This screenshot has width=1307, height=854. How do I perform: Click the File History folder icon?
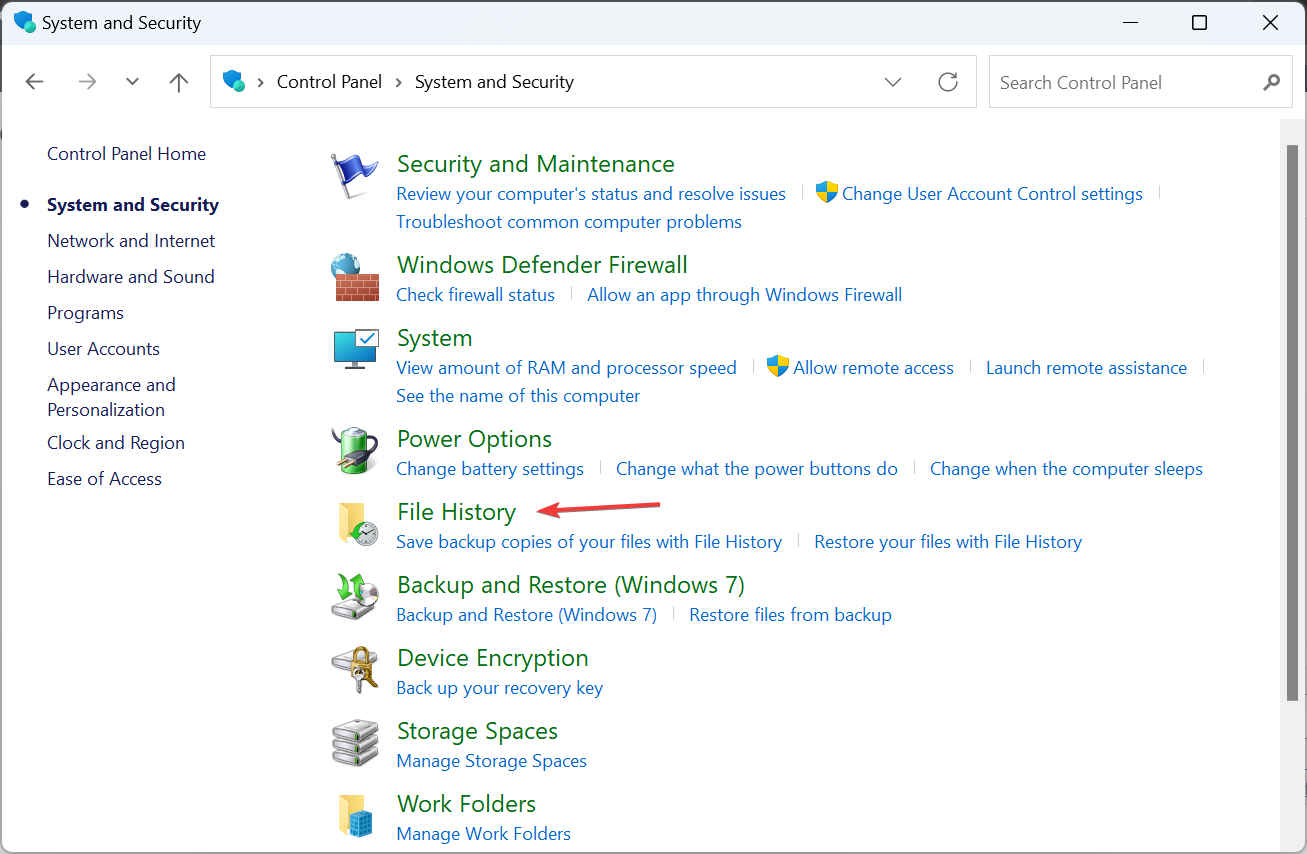point(356,524)
